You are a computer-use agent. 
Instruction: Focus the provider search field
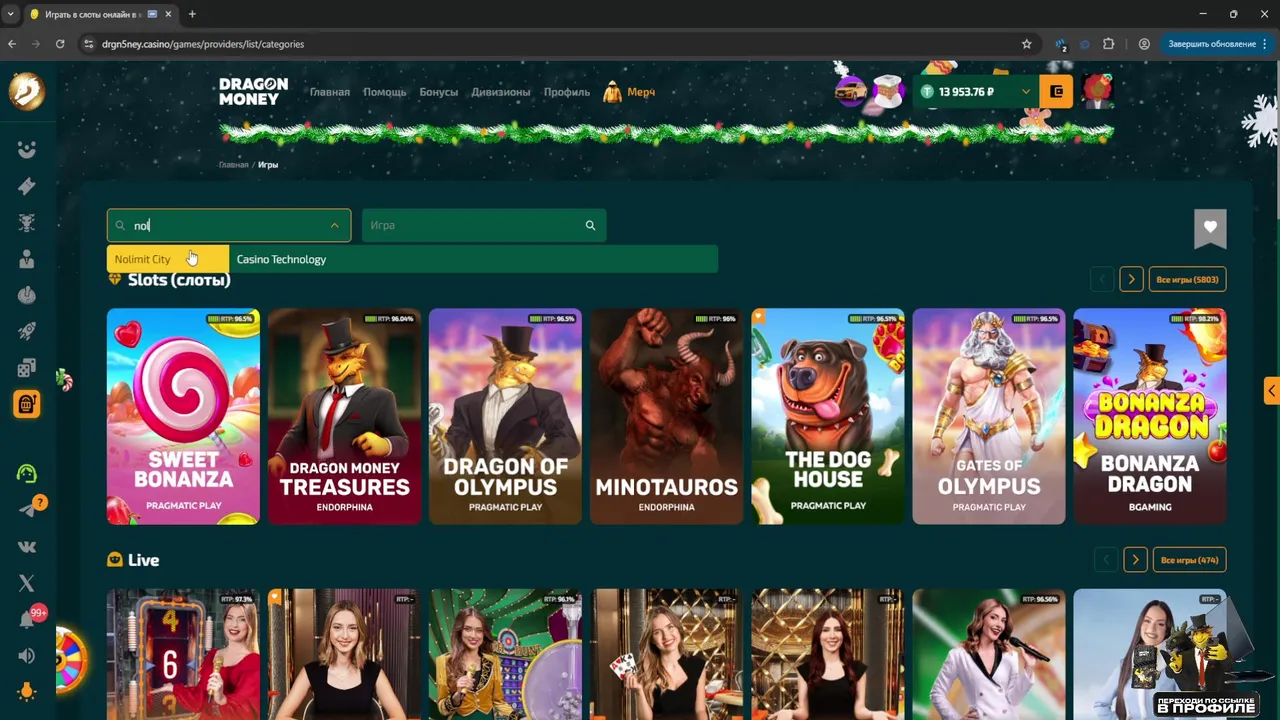pos(229,226)
